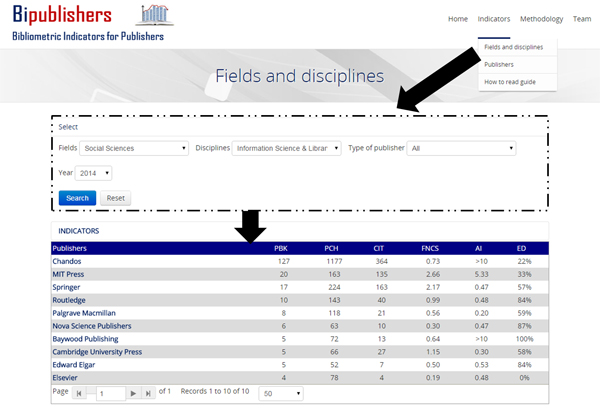Open the MIT Press publisher link
This screenshot has height=414, width=600.
pyautogui.click(x=68, y=274)
